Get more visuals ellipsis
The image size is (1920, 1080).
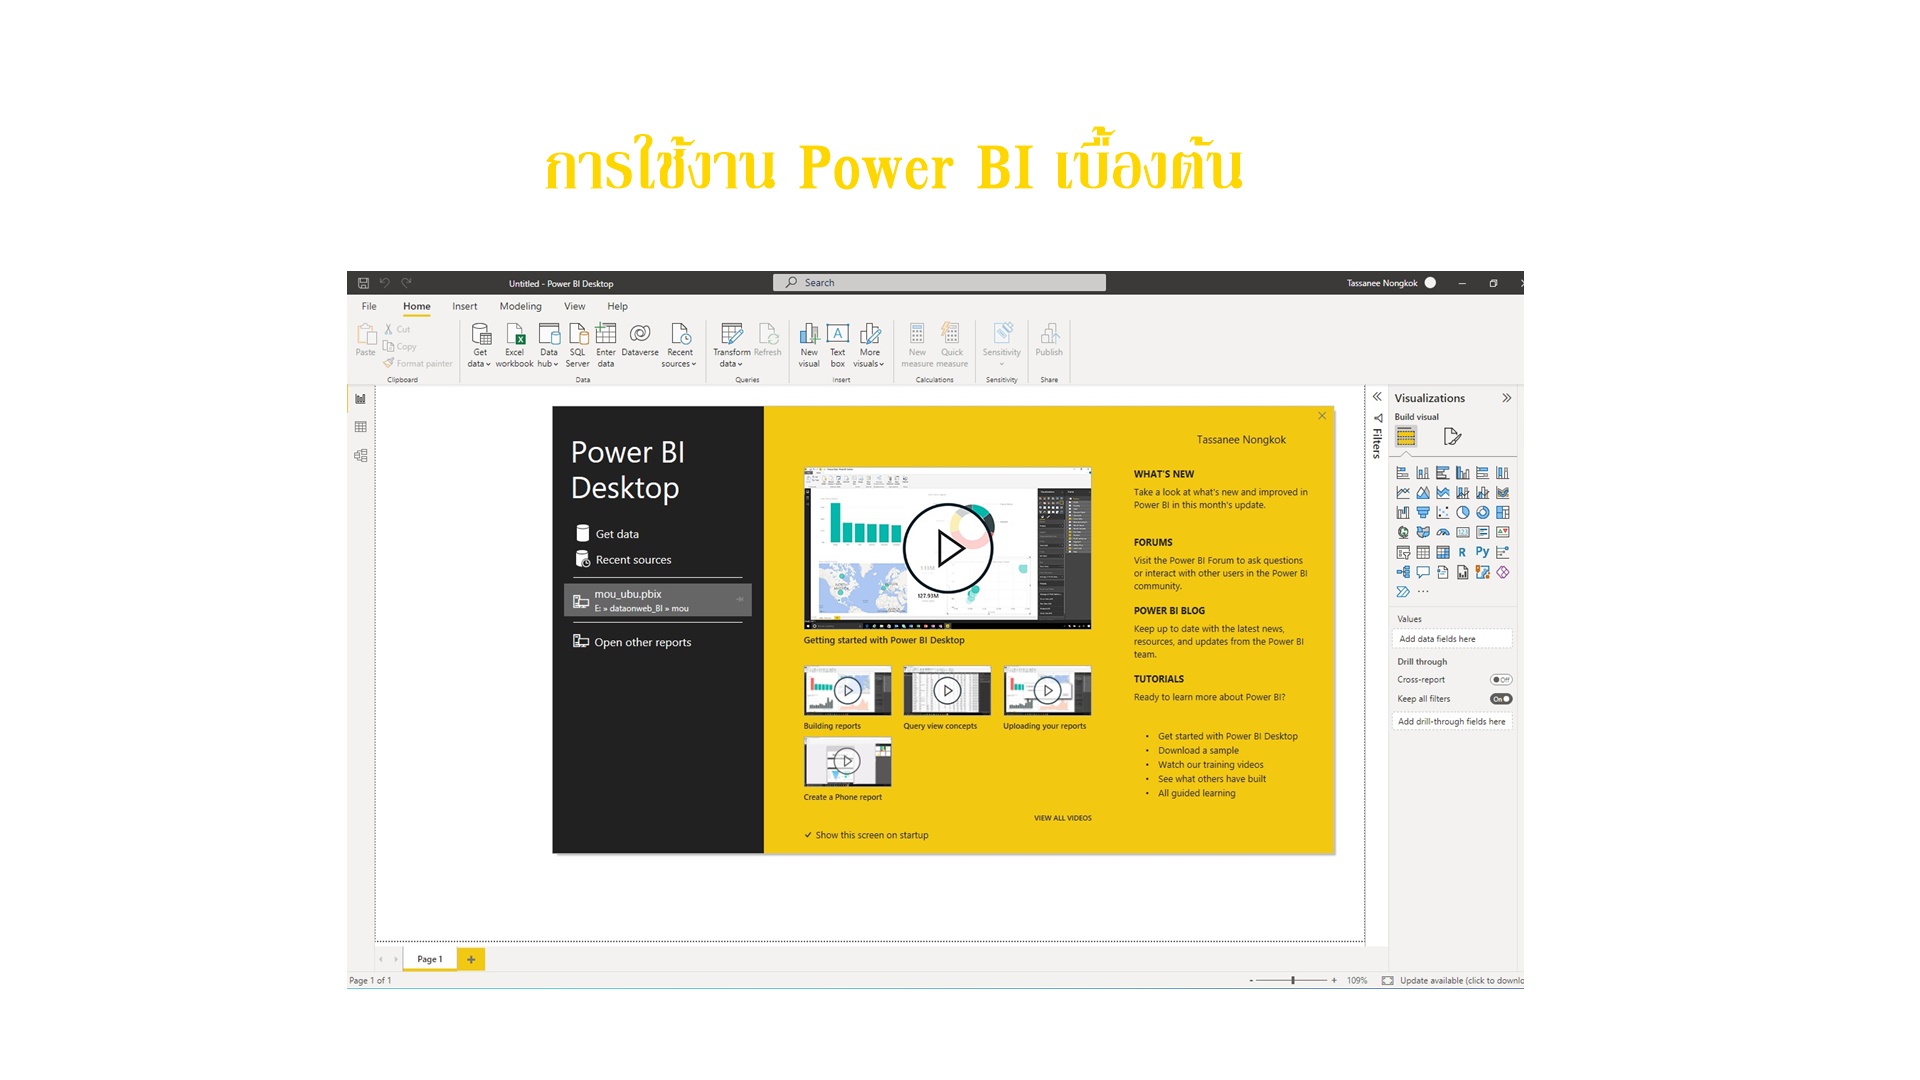(1423, 592)
